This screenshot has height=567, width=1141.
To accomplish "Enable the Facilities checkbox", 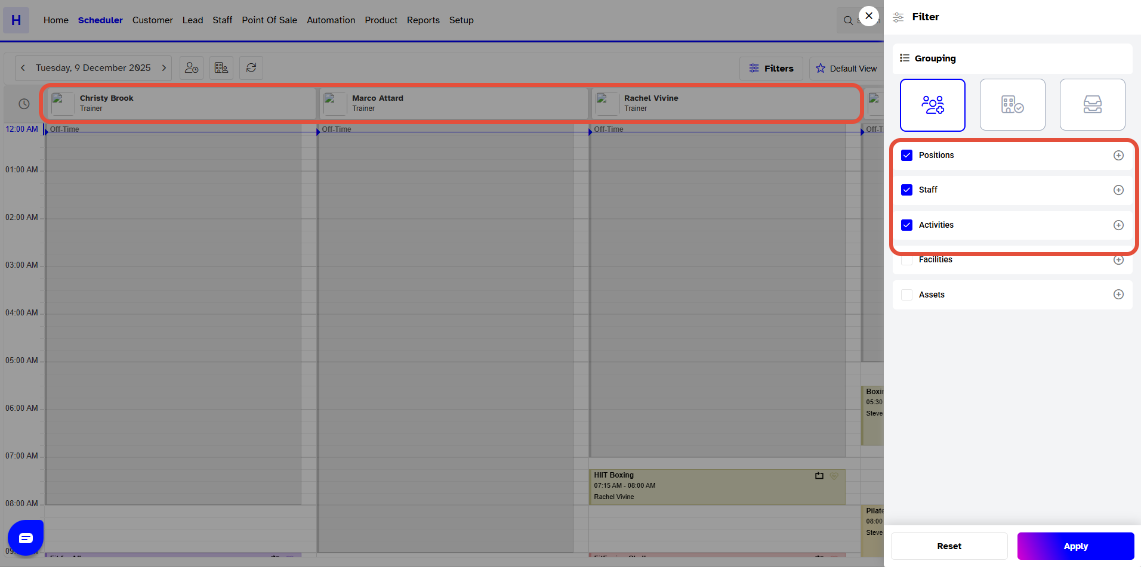I will tap(907, 260).
